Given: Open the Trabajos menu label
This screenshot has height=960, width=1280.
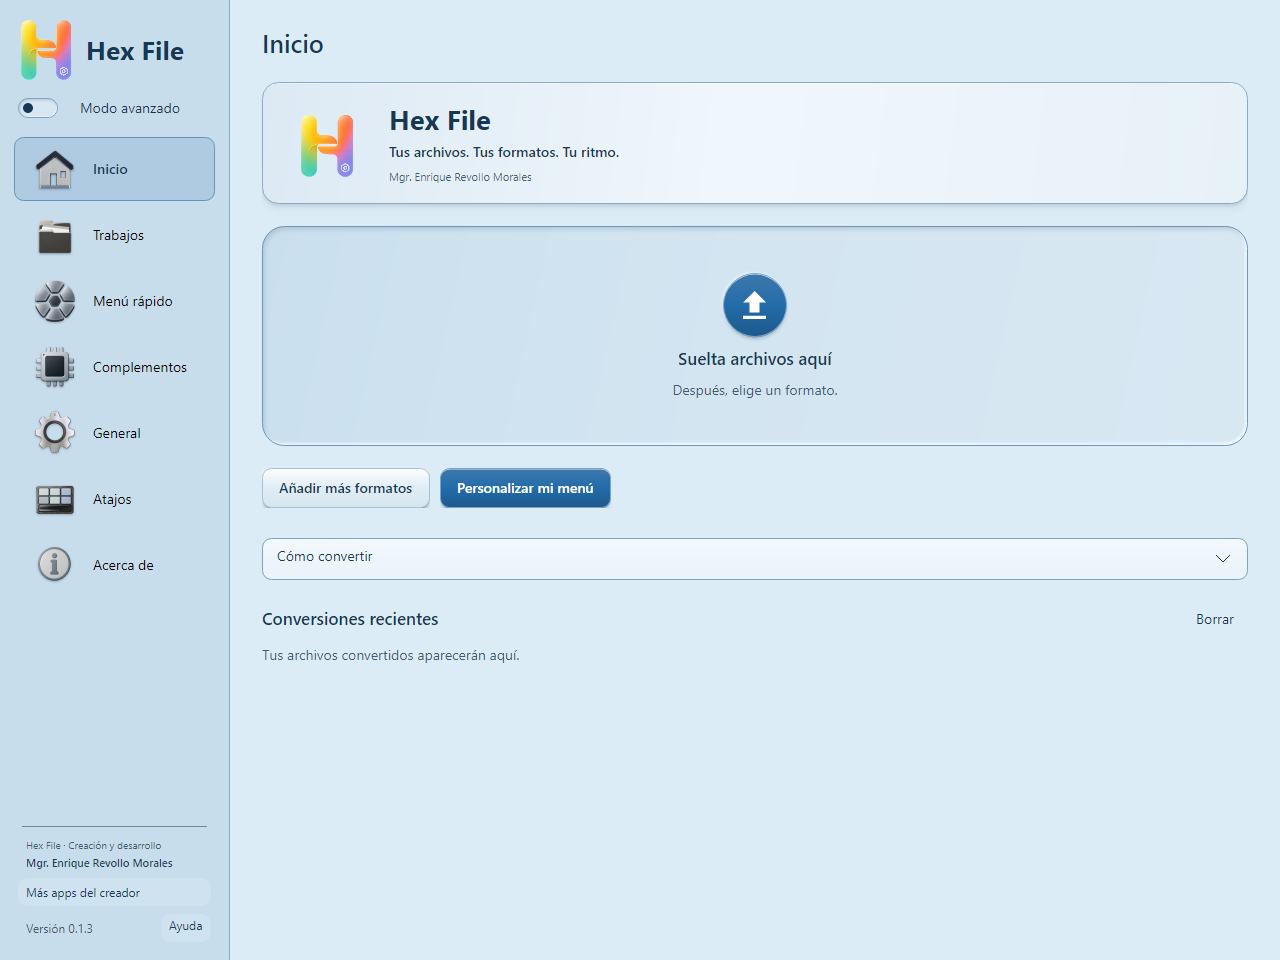Looking at the screenshot, I should 118,235.
